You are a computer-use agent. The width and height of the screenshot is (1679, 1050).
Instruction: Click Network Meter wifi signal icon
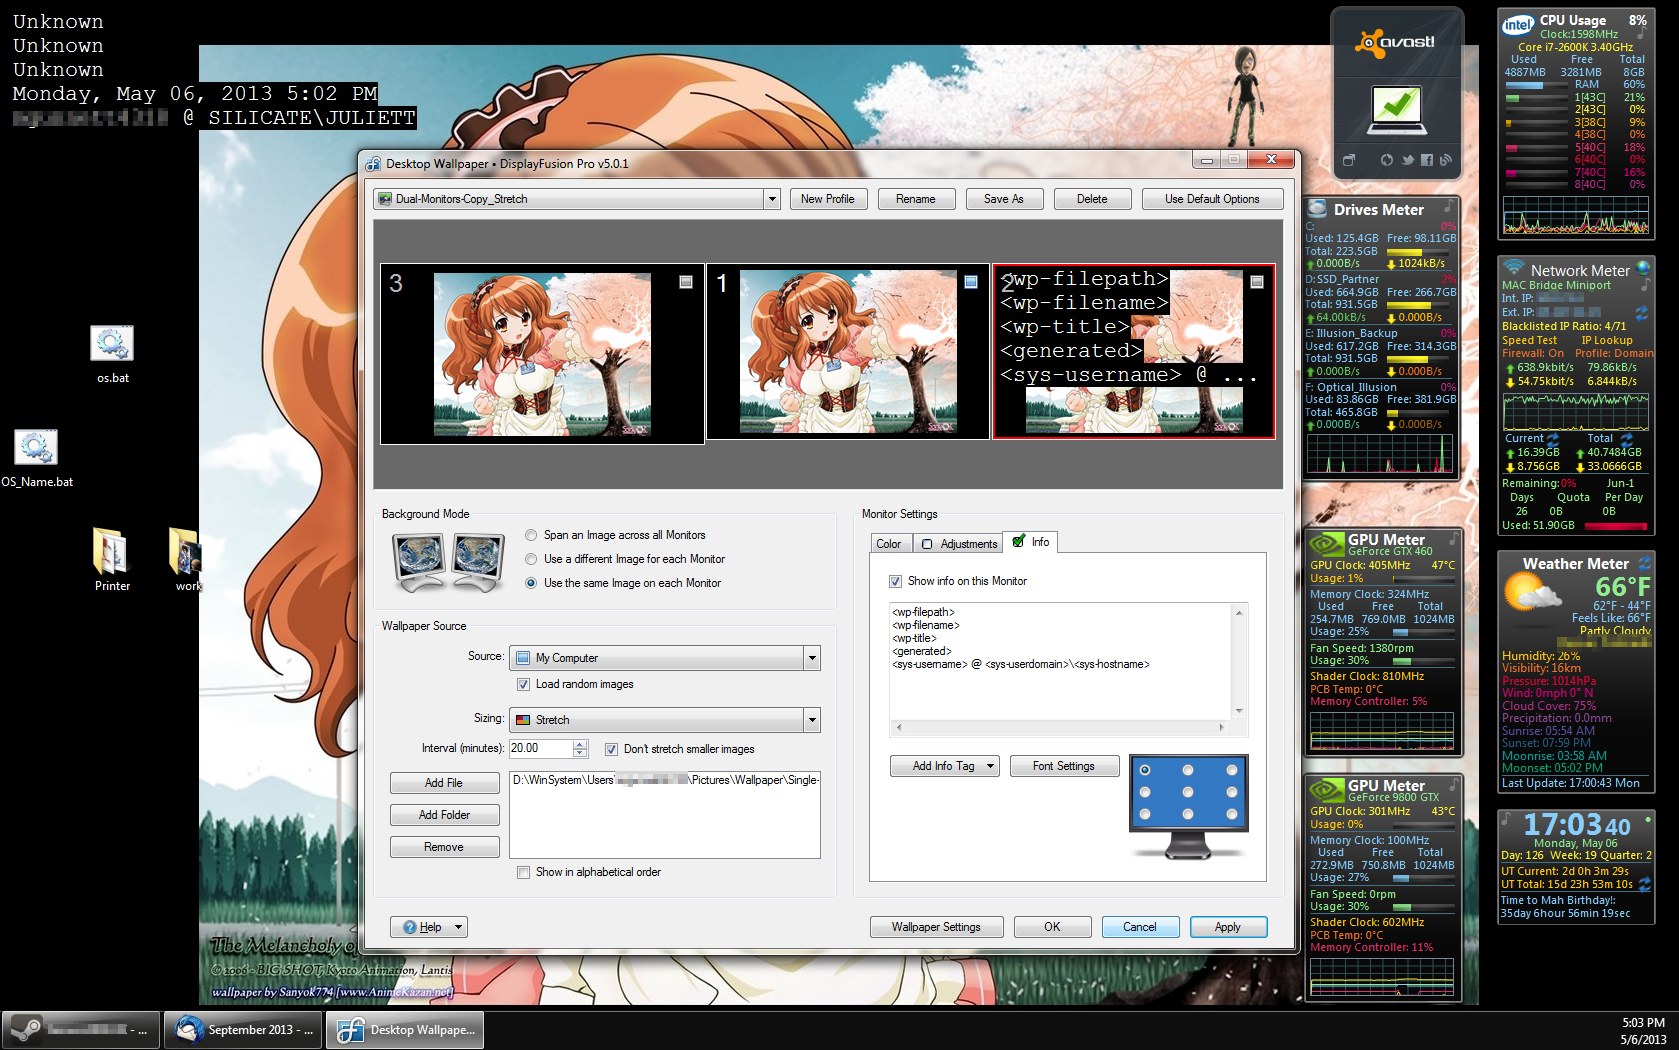[x=1513, y=268]
